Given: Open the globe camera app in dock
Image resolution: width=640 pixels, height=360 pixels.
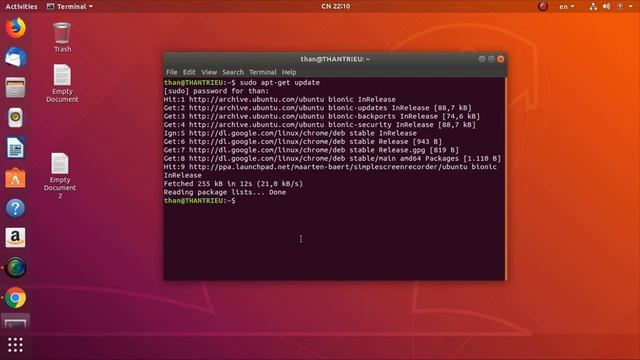Looking at the screenshot, I should click(x=16, y=268).
